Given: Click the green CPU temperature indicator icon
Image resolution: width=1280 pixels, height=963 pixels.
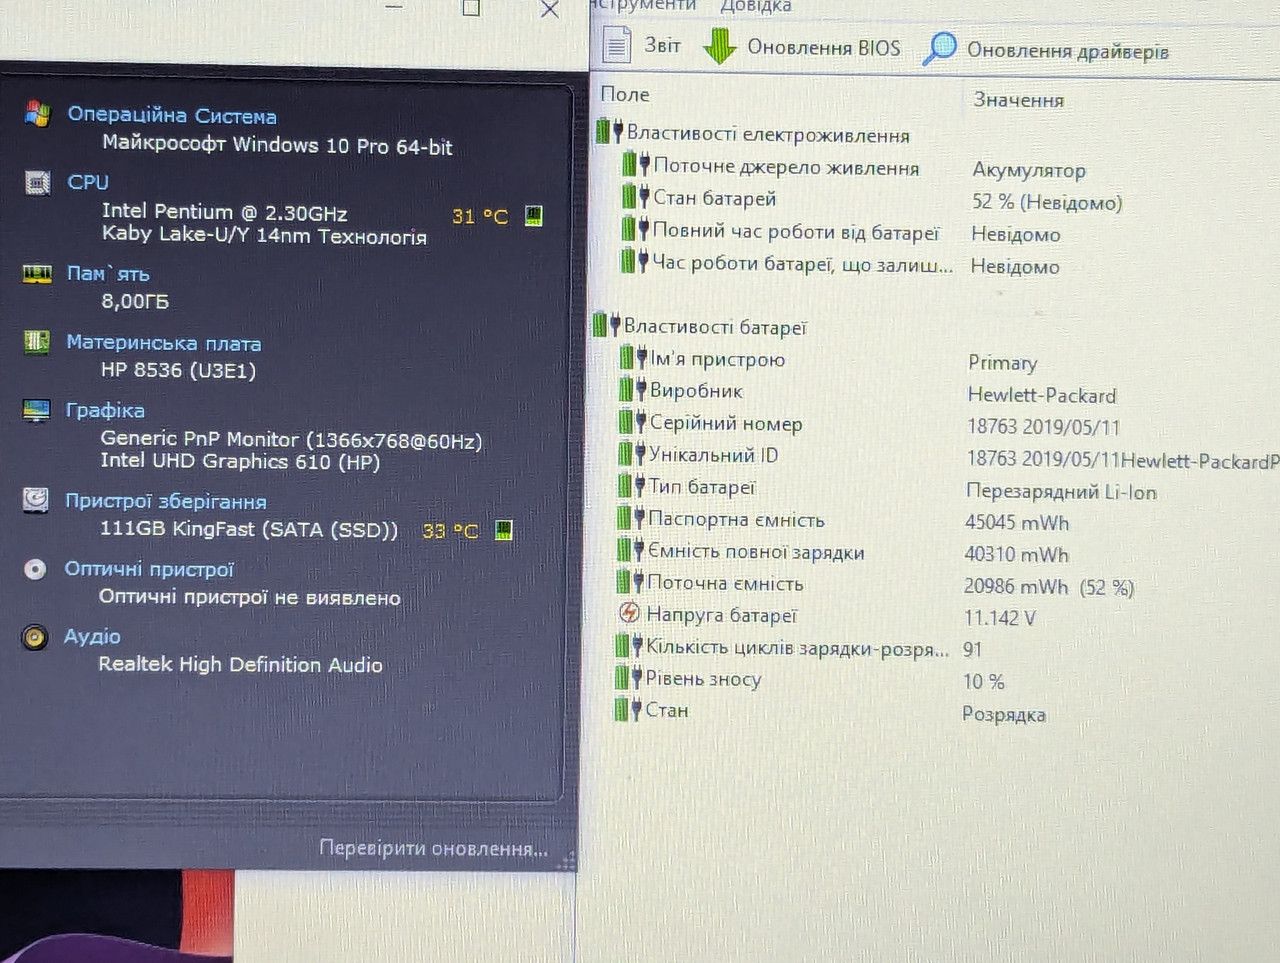Looking at the screenshot, I should (534, 216).
